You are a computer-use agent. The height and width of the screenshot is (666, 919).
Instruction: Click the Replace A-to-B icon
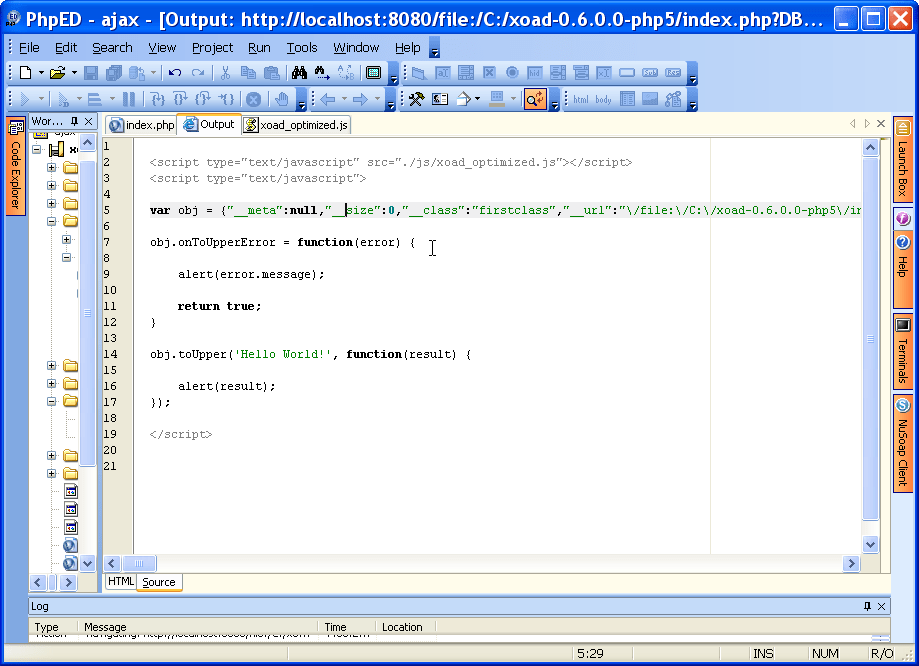point(346,73)
